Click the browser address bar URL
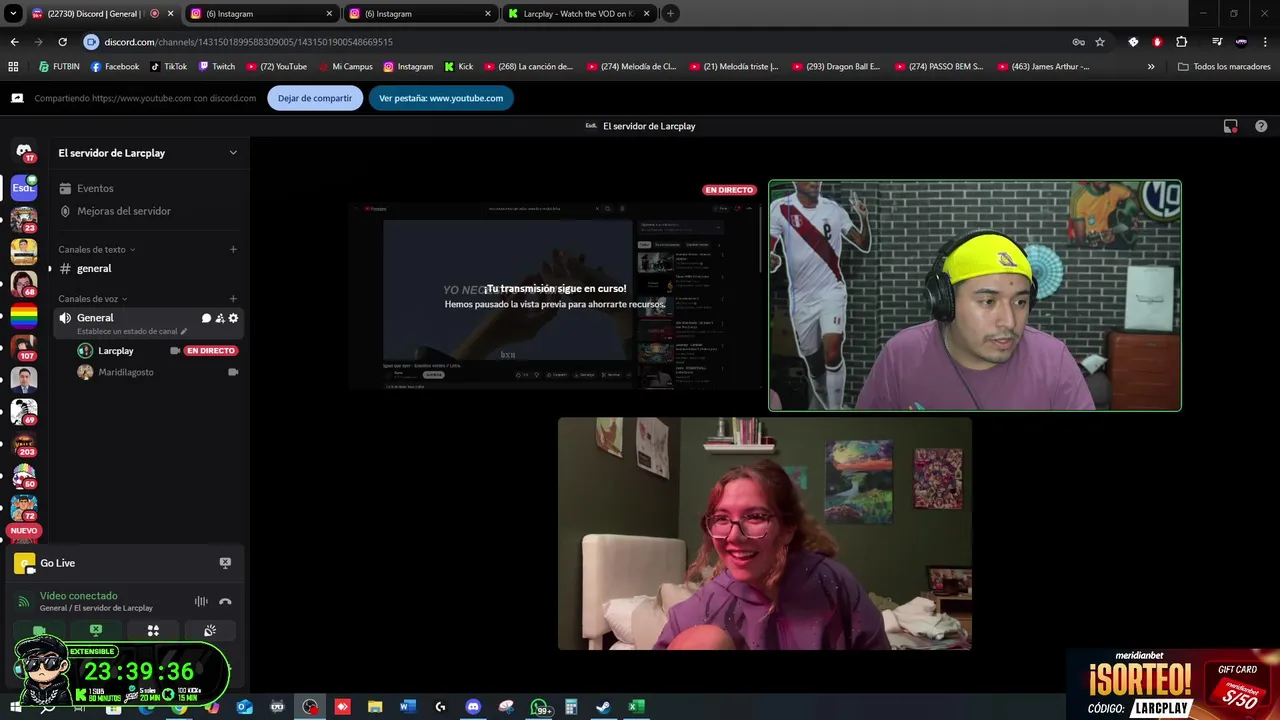The height and width of the screenshot is (720, 1280). [248, 42]
